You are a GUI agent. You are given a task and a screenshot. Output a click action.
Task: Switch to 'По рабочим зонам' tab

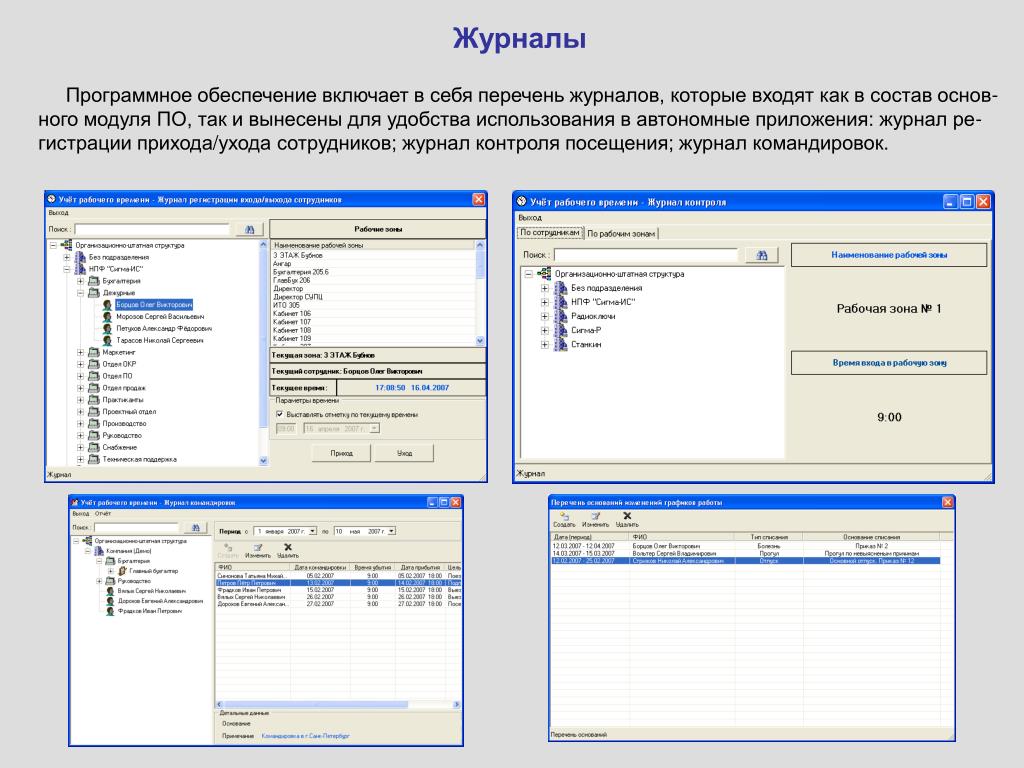[621, 233]
